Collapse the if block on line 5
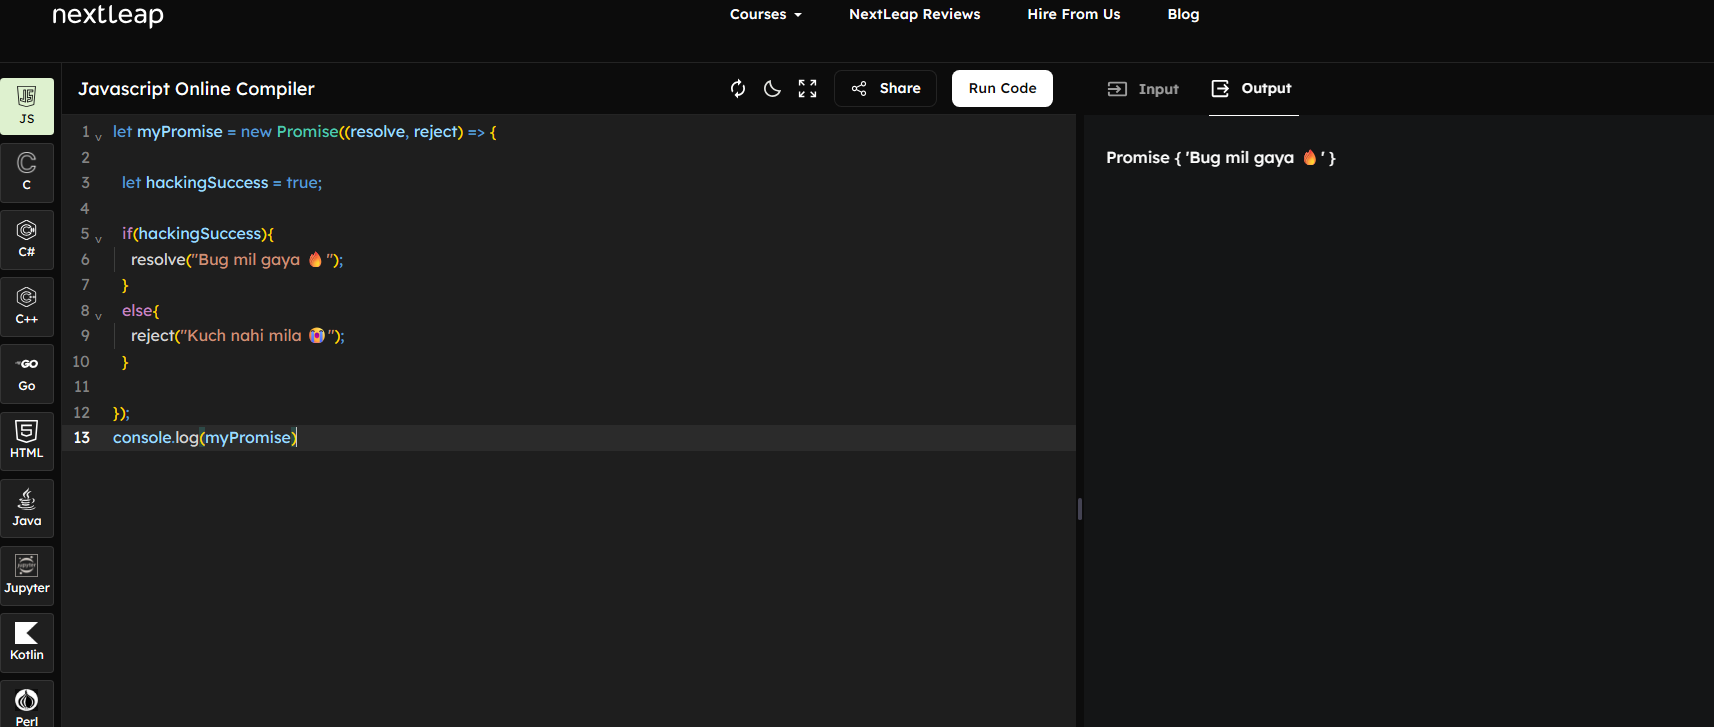The image size is (1714, 727). 98,239
